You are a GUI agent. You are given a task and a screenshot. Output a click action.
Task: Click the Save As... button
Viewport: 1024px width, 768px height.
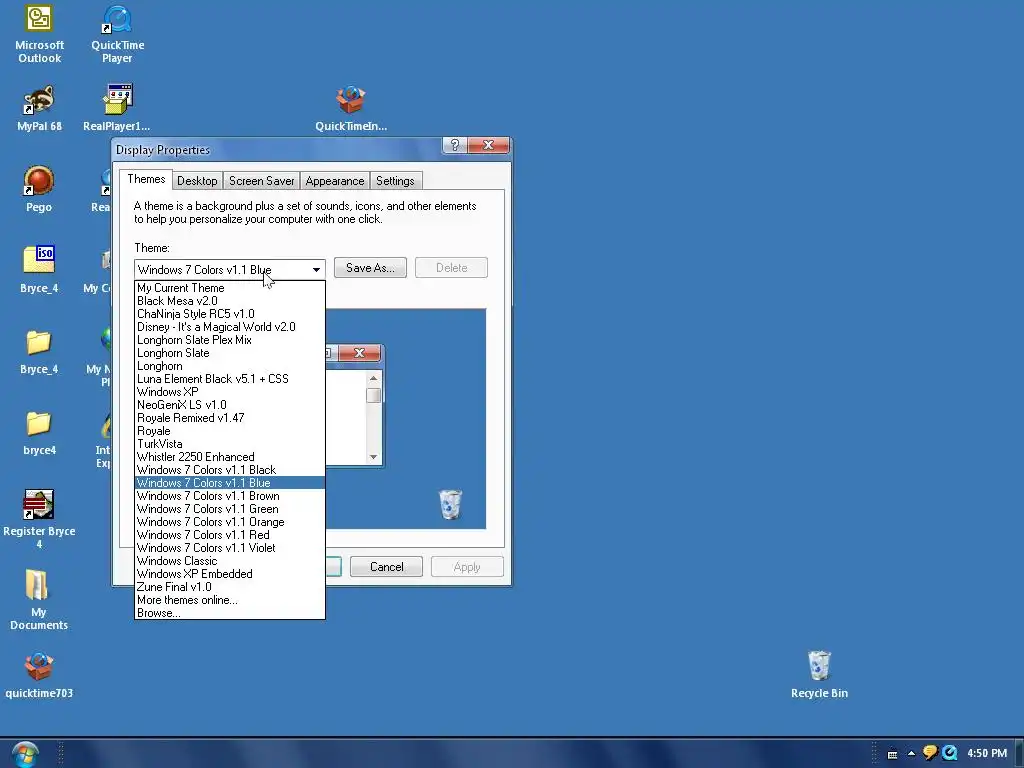tap(370, 268)
